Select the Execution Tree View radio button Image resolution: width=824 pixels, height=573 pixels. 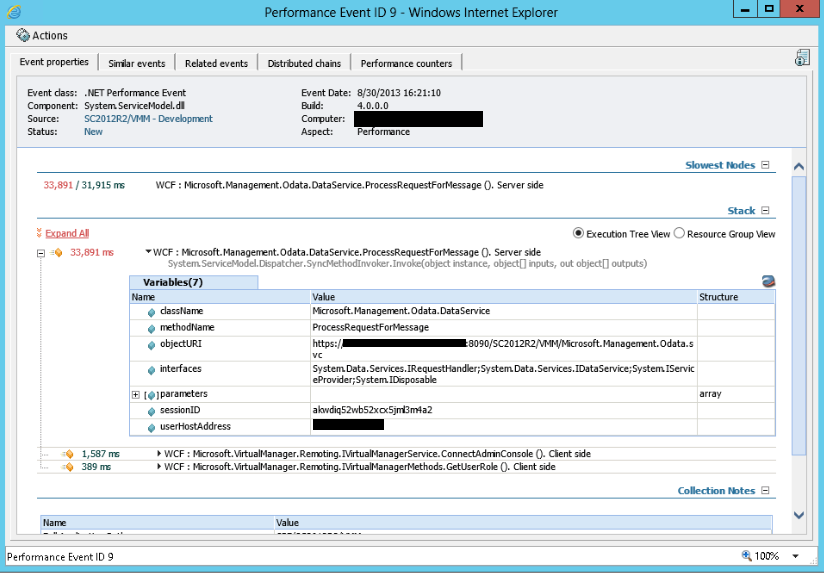coord(578,234)
